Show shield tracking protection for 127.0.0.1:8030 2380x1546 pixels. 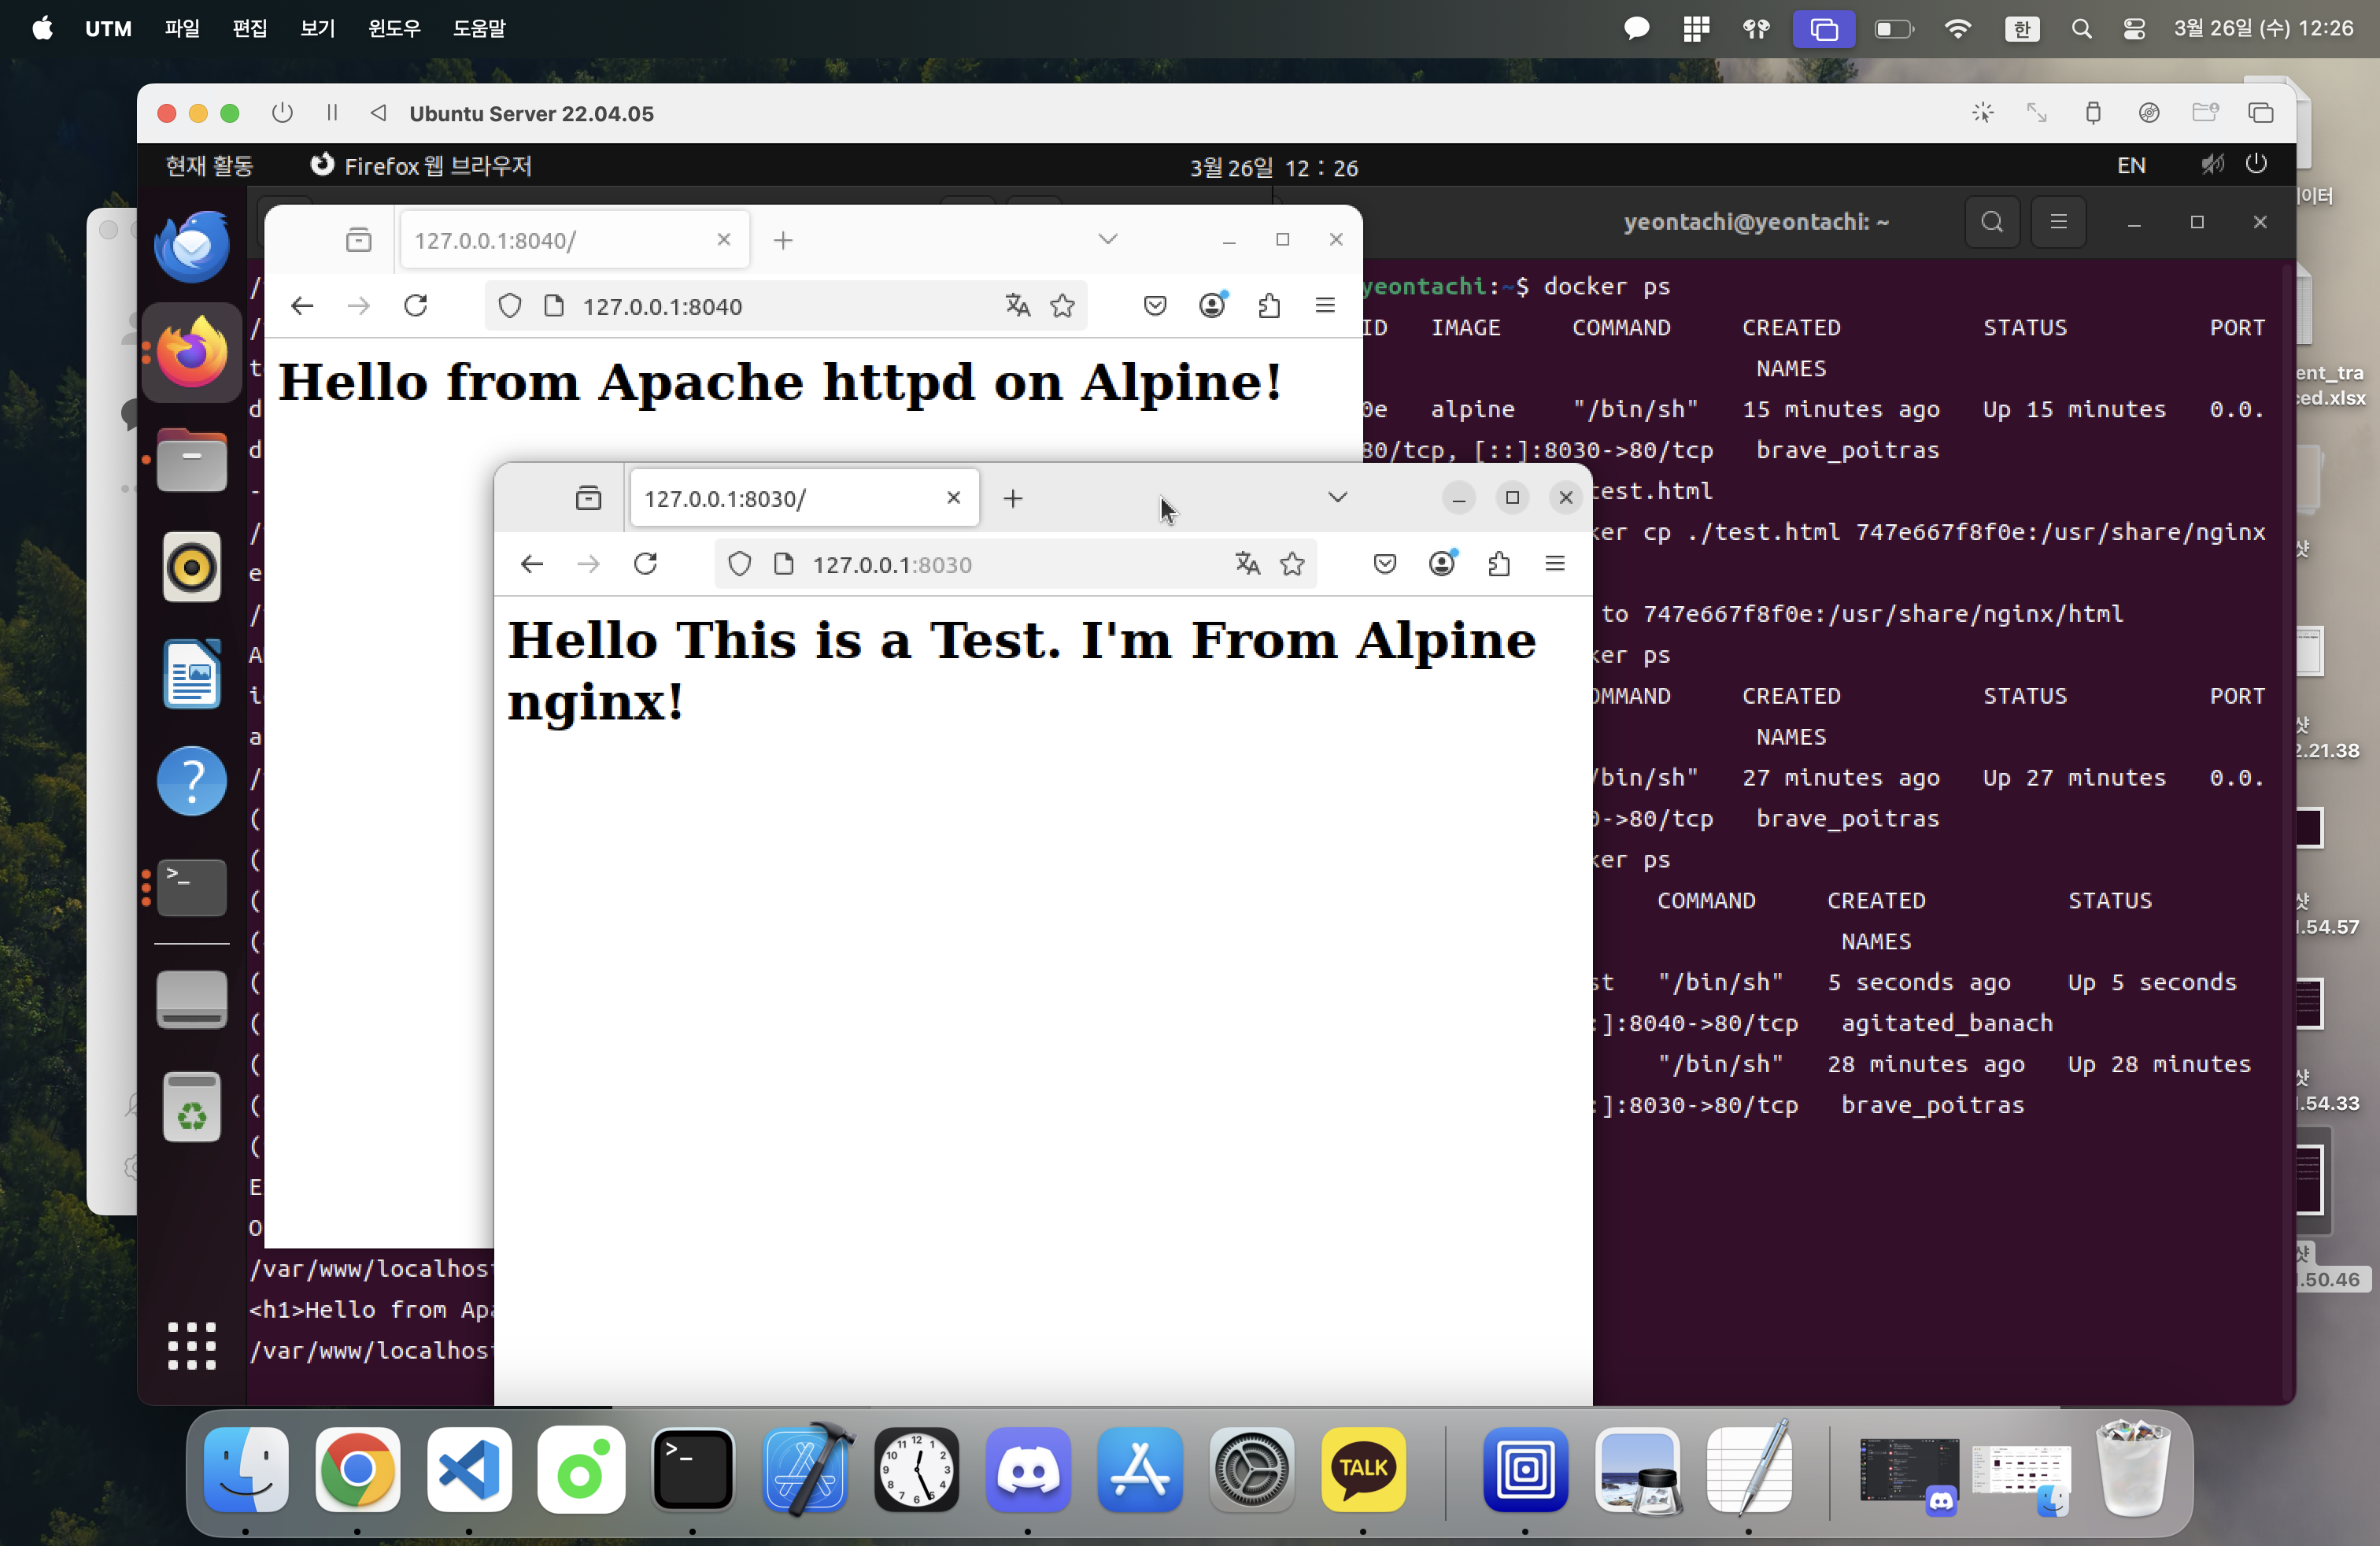tap(739, 564)
